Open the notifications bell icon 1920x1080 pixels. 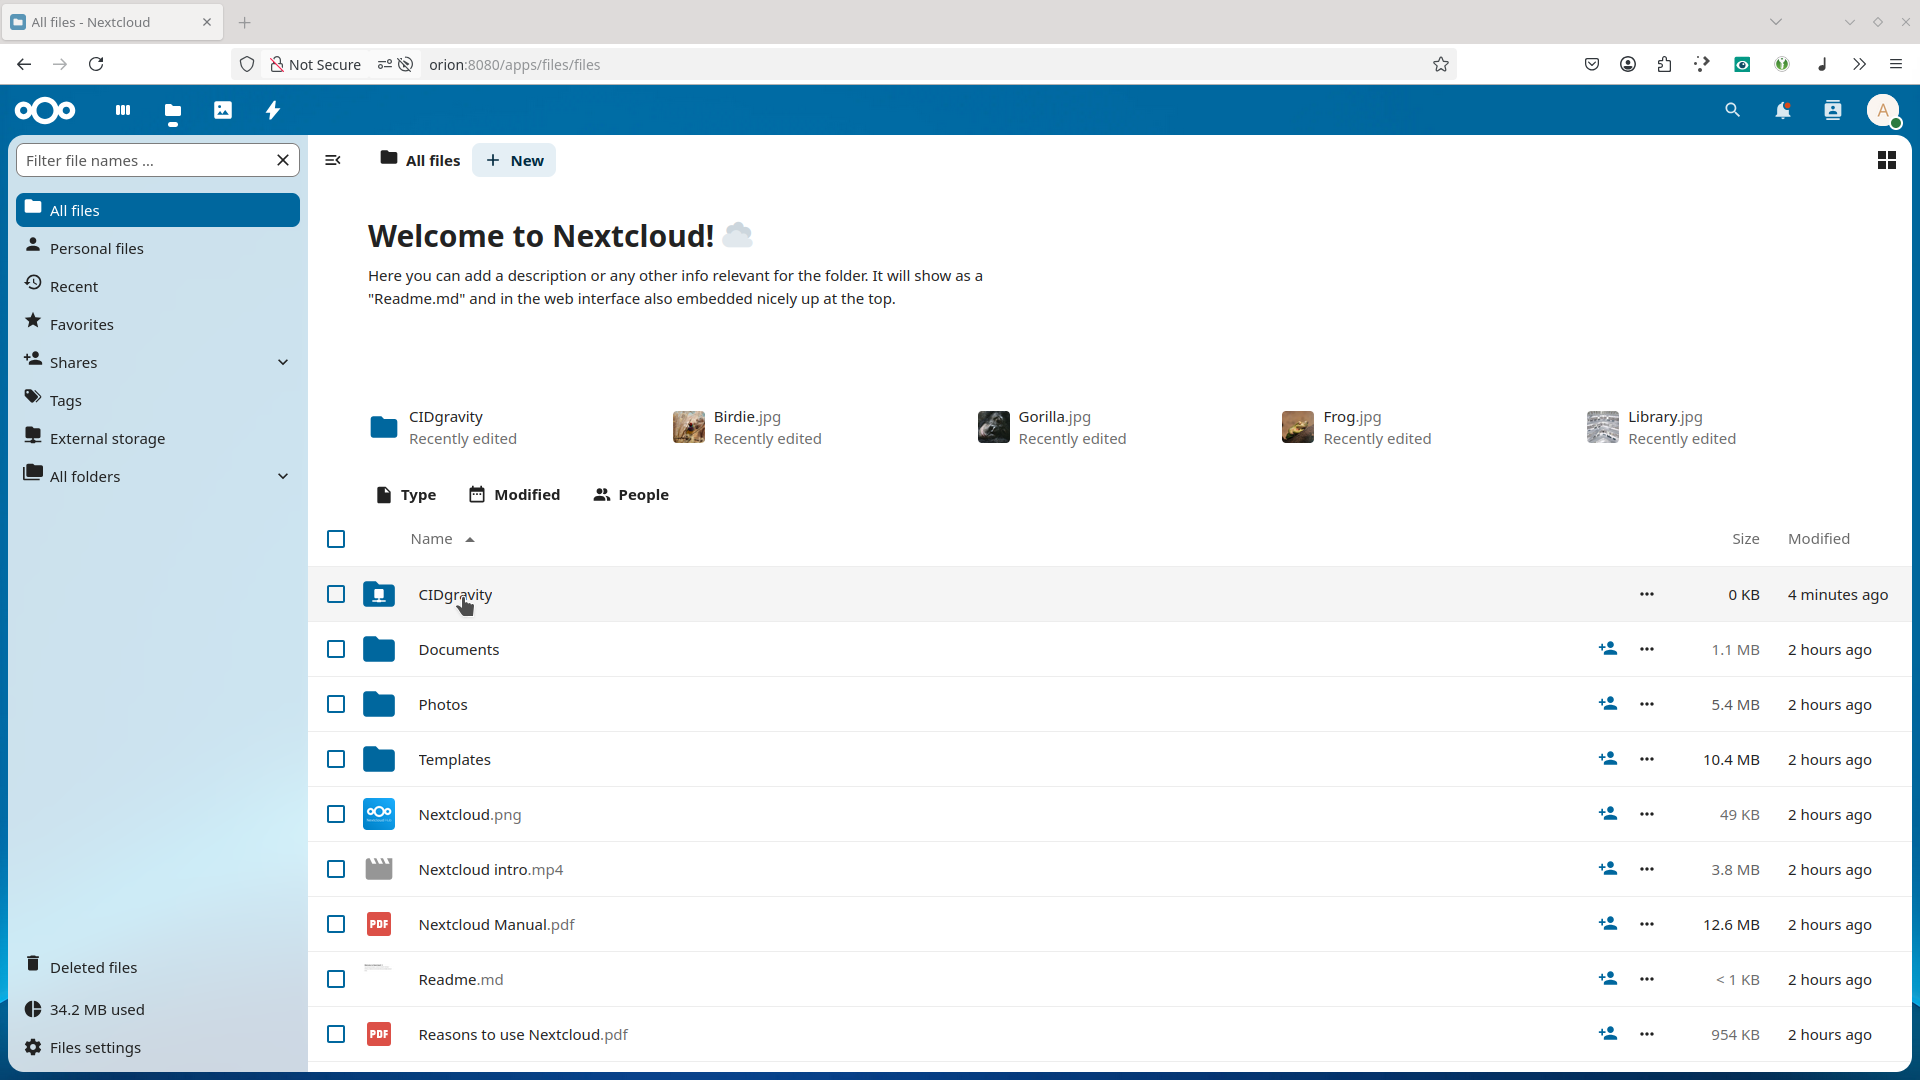click(1783, 110)
